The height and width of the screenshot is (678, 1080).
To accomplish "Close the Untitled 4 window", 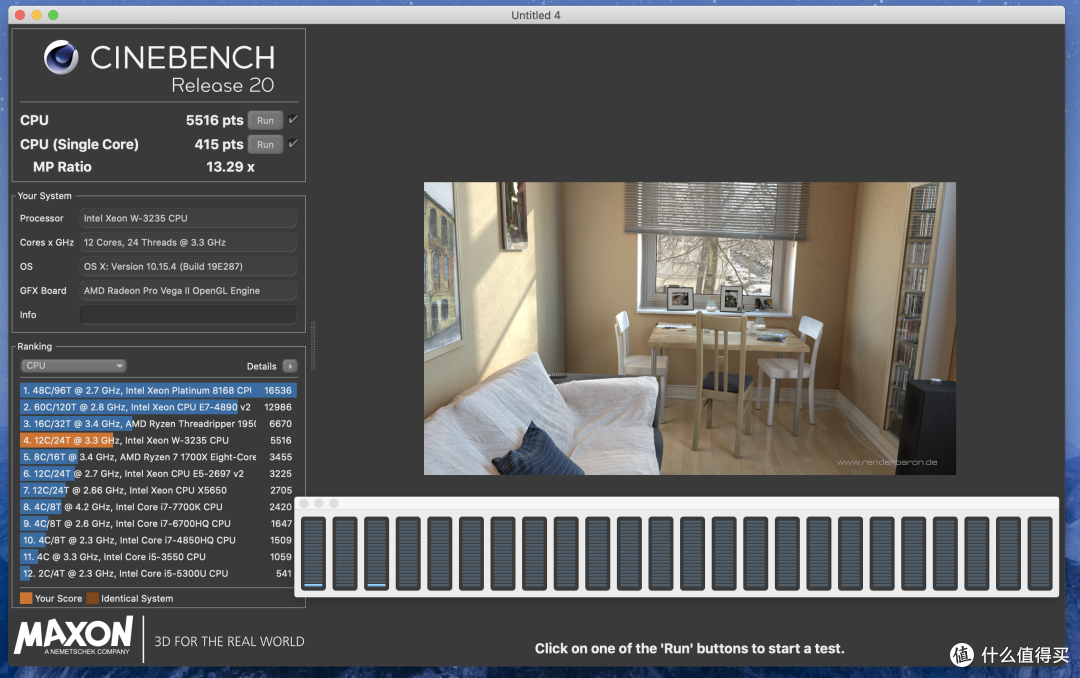I will coord(20,14).
